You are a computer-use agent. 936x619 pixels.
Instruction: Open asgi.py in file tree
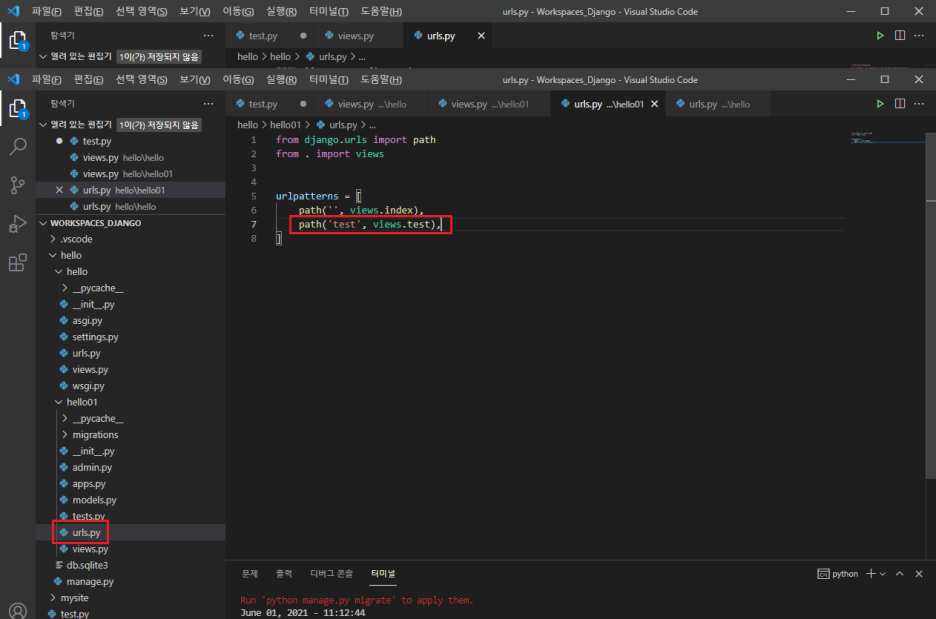coord(87,321)
